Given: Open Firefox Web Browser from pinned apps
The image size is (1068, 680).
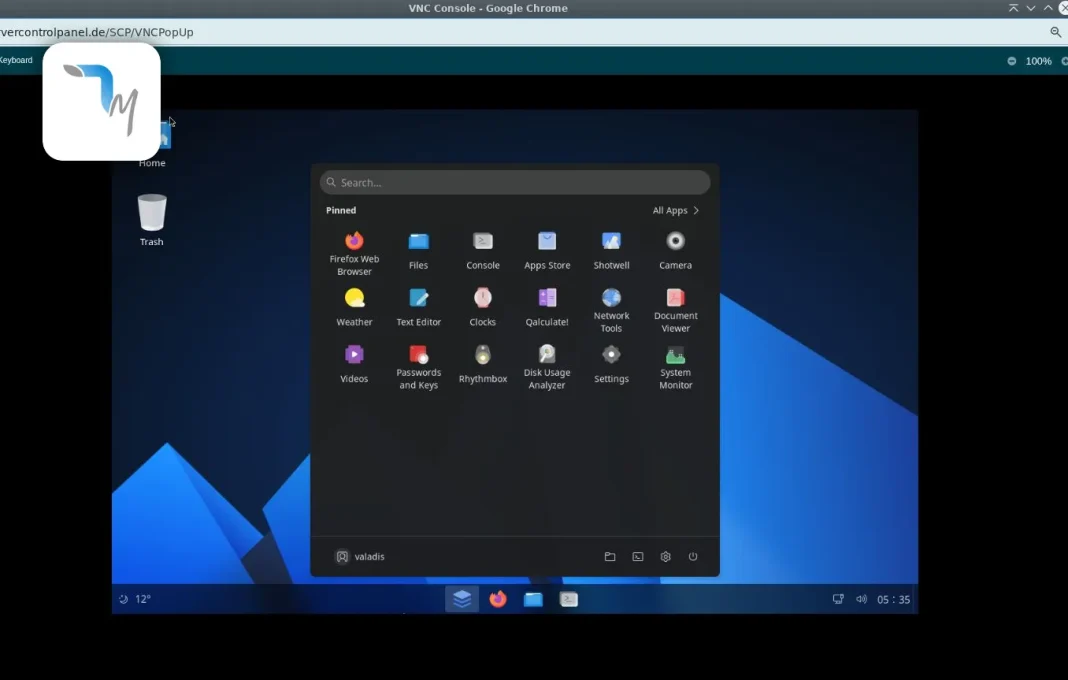Looking at the screenshot, I should click(354, 252).
